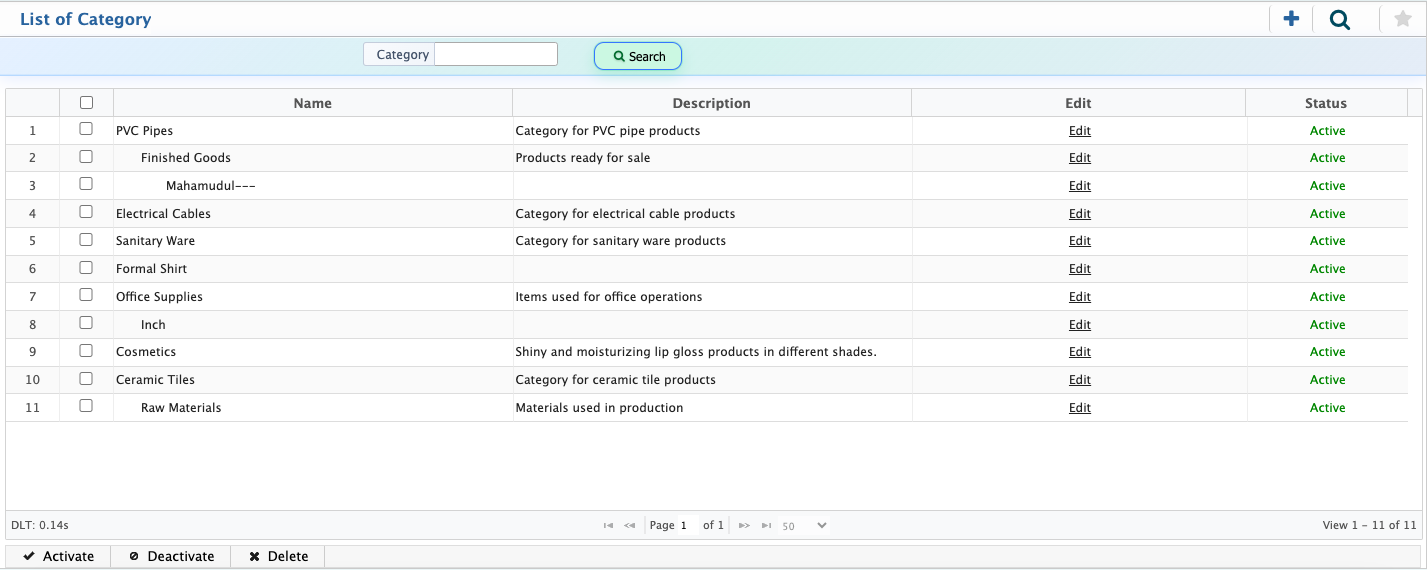Viewport: 1427px width, 570px height.
Task: Sort by the Name column header
Action: (313, 103)
